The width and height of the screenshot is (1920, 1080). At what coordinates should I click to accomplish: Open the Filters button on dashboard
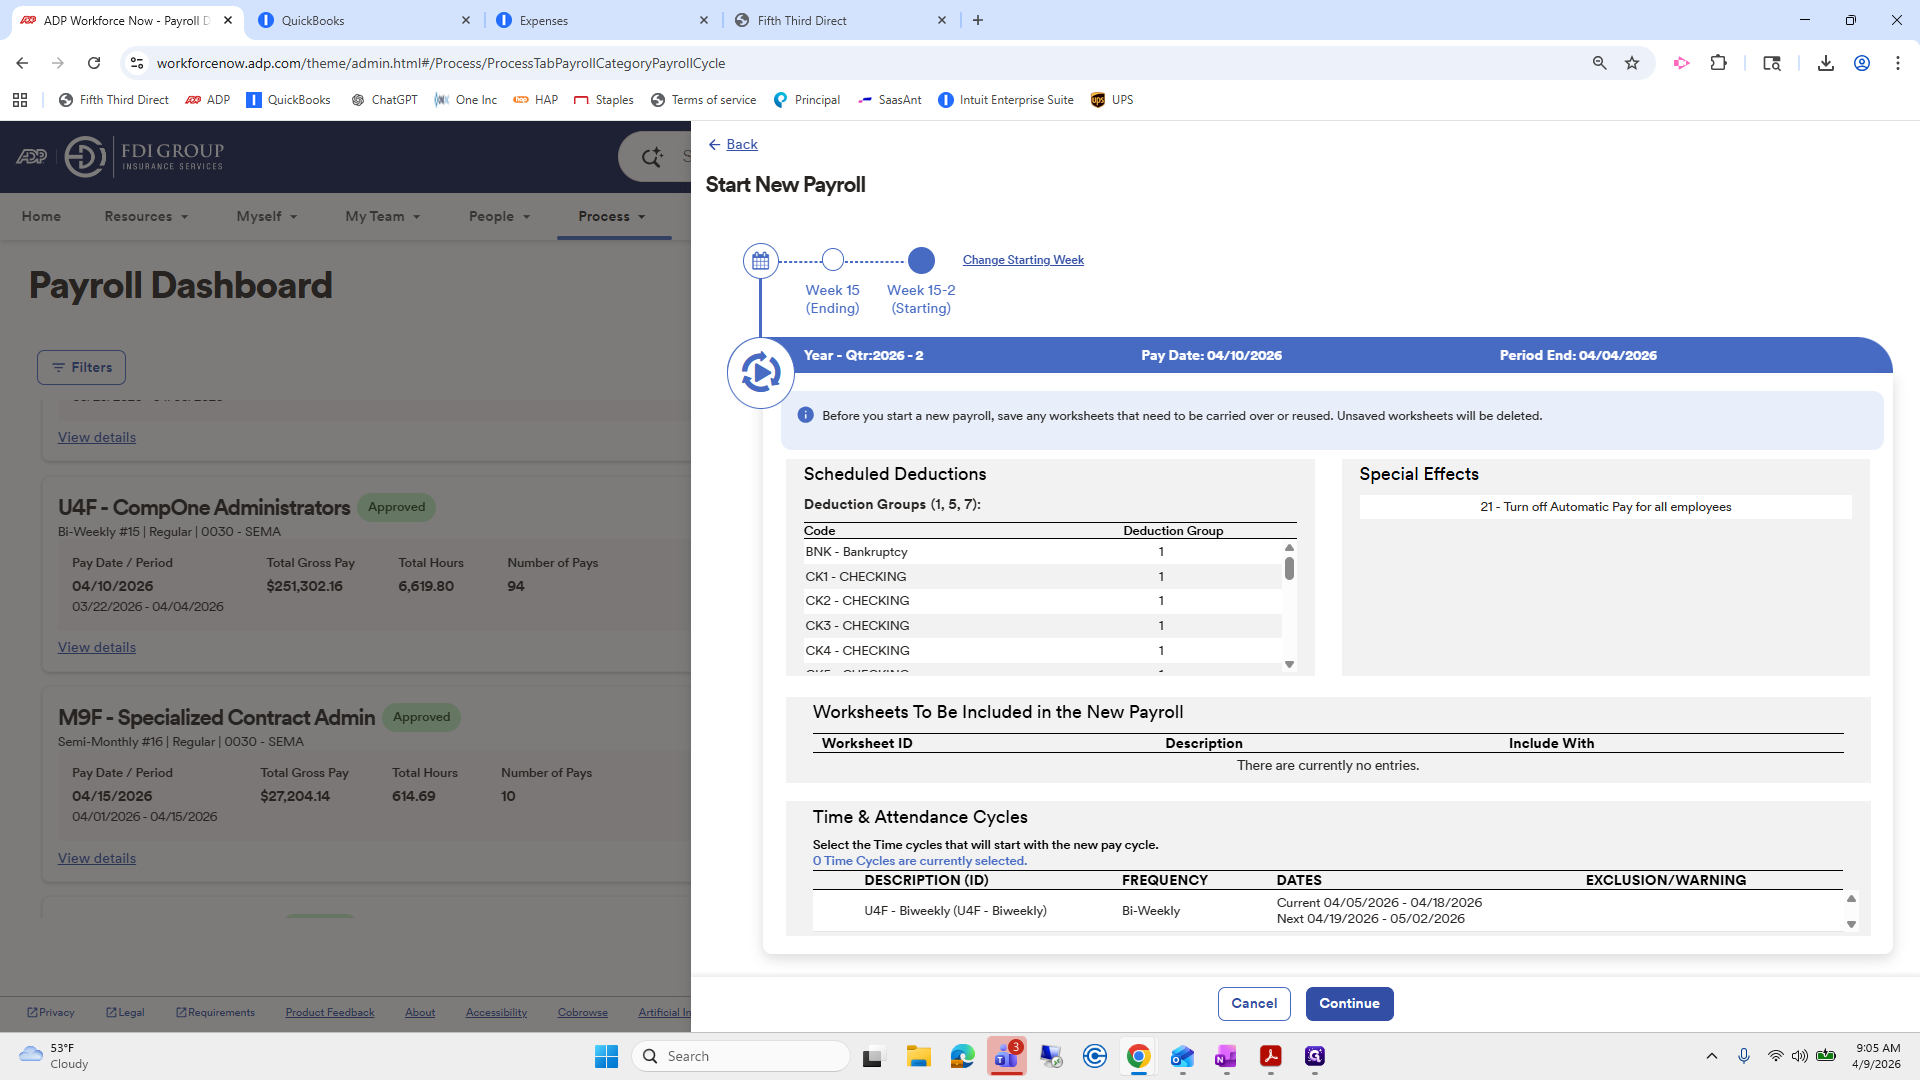[82, 368]
